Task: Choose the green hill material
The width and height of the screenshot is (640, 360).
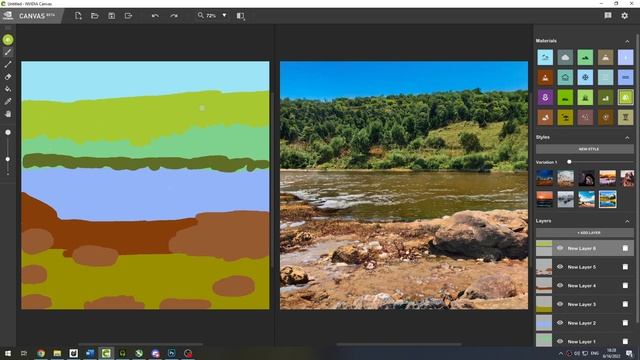Action: pyautogui.click(x=585, y=58)
